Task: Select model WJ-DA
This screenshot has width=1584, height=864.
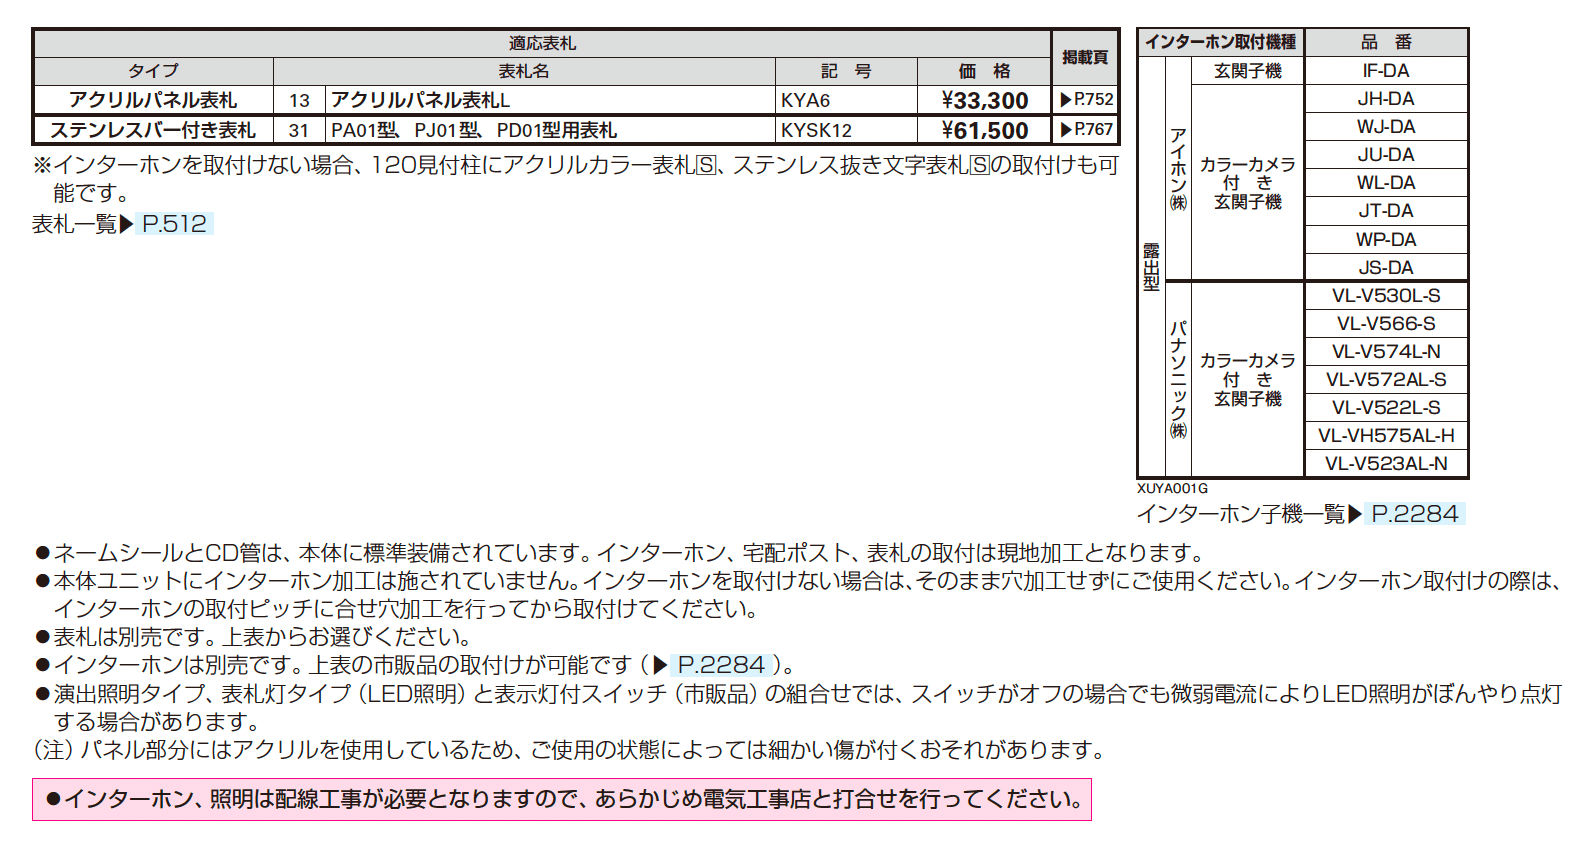Action: pyautogui.click(x=1386, y=126)
